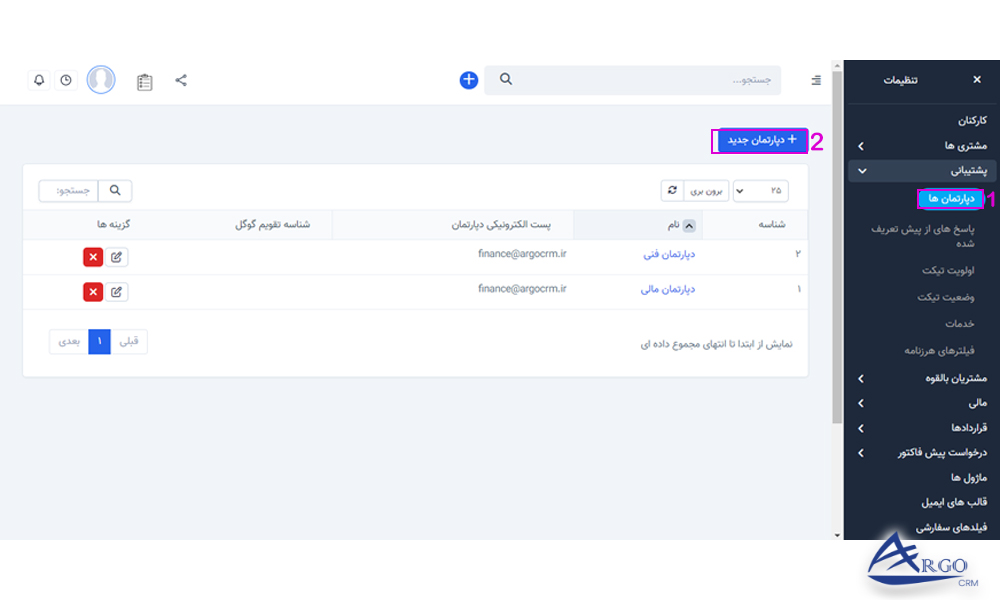Click the share icon in the header
The image size is (1000, 600).
181,80
